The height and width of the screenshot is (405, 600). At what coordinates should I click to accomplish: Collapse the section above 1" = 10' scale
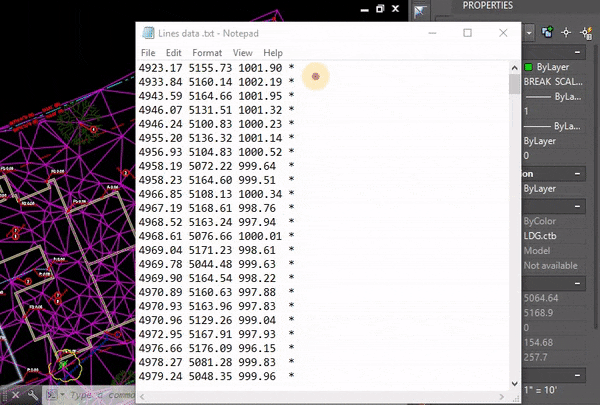(x=577, y=375)
